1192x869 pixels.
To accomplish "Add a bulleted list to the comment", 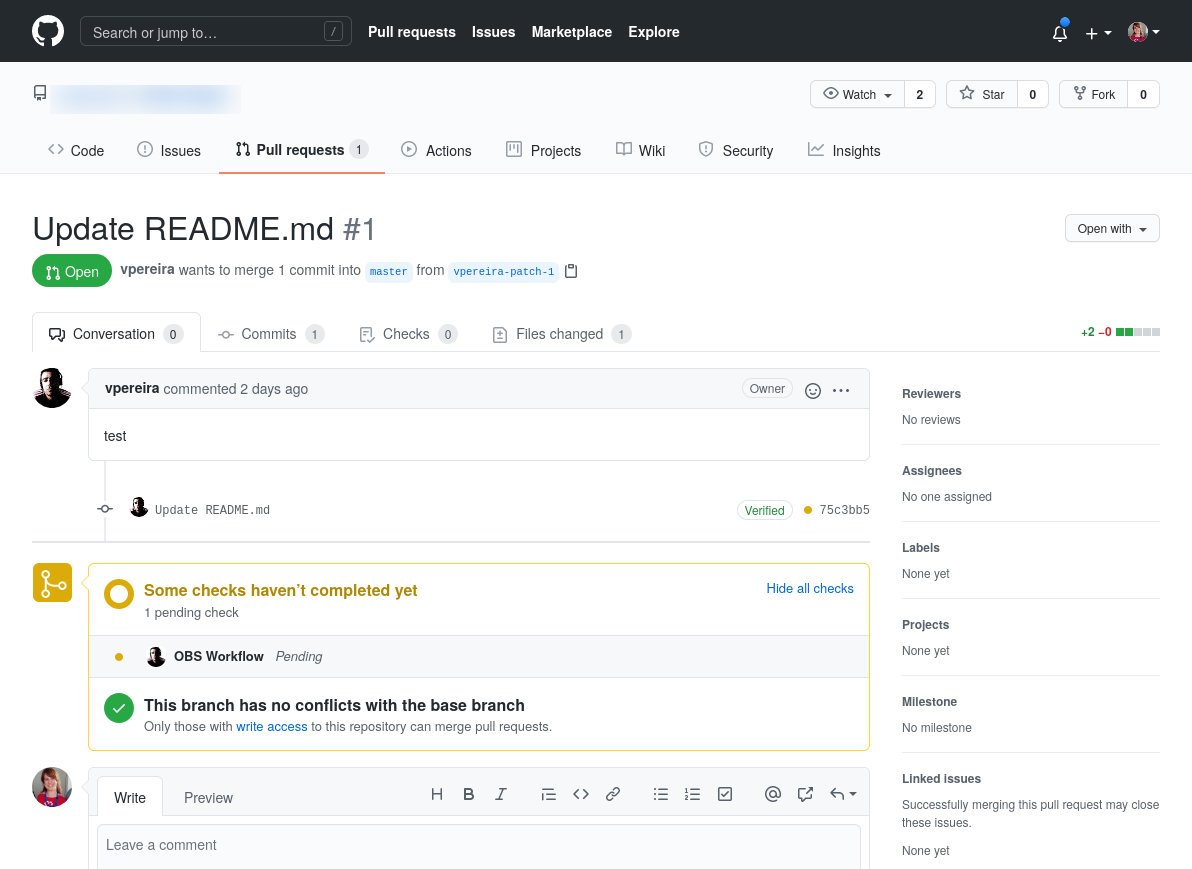I will [x=661, y=794].
